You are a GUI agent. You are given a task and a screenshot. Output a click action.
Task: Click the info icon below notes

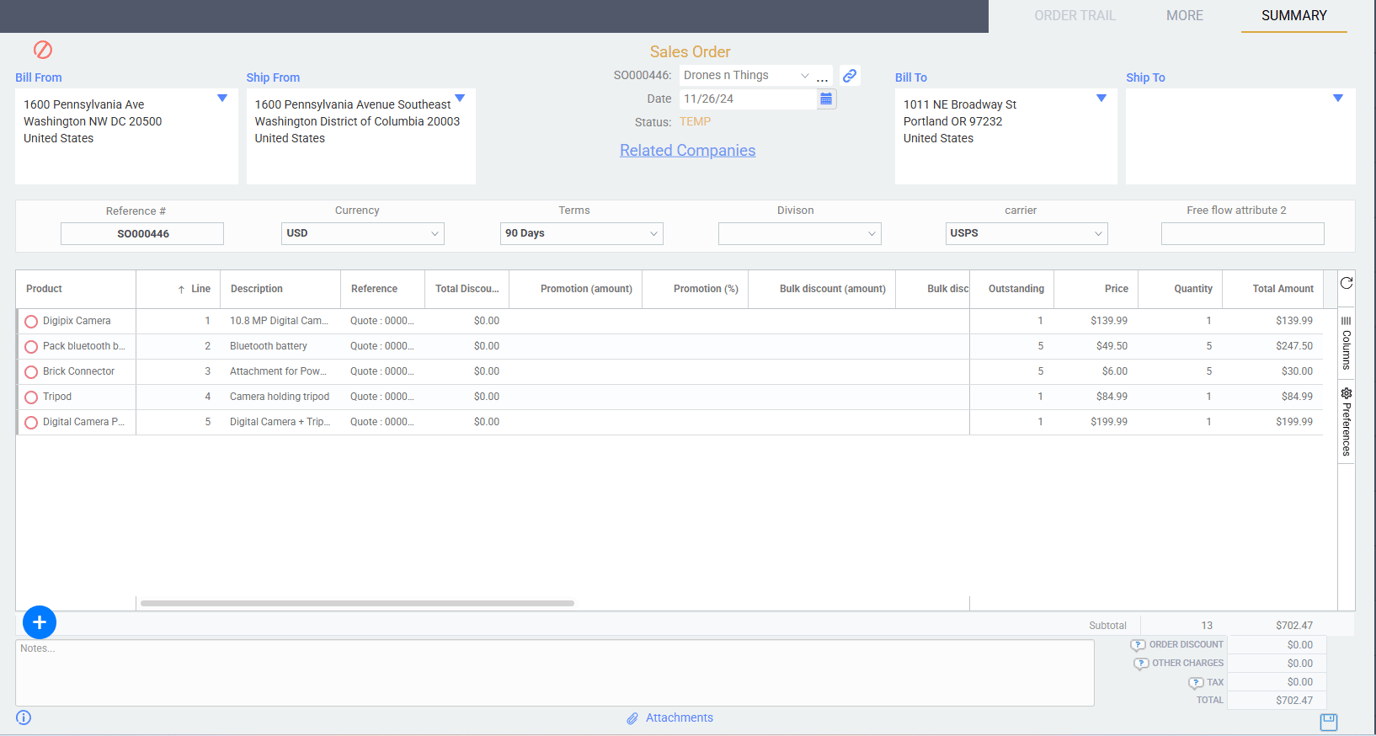(x=24, y=718)
